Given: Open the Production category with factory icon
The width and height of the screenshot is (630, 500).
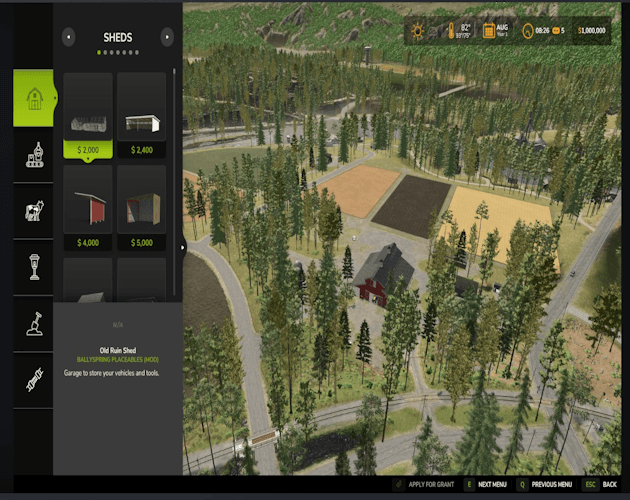Looking at the screenshot, I should [34, 155].
